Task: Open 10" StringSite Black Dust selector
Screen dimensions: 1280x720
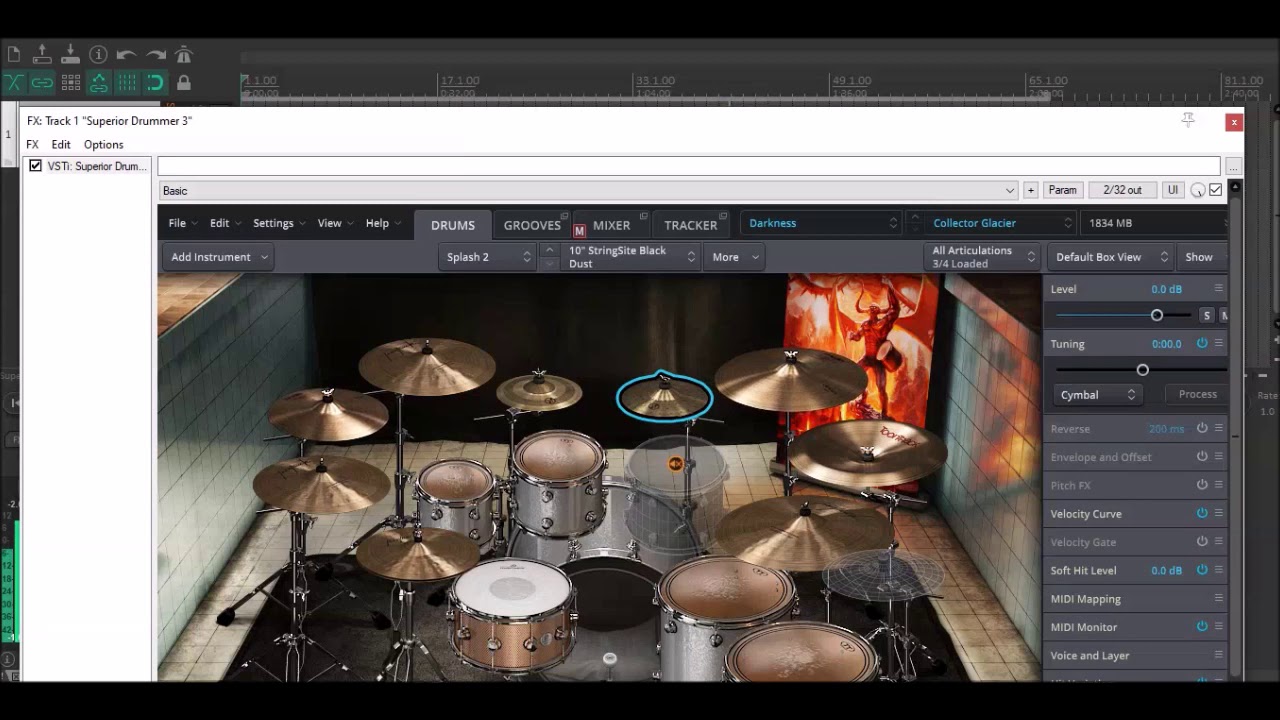Action: click(631, 257)
